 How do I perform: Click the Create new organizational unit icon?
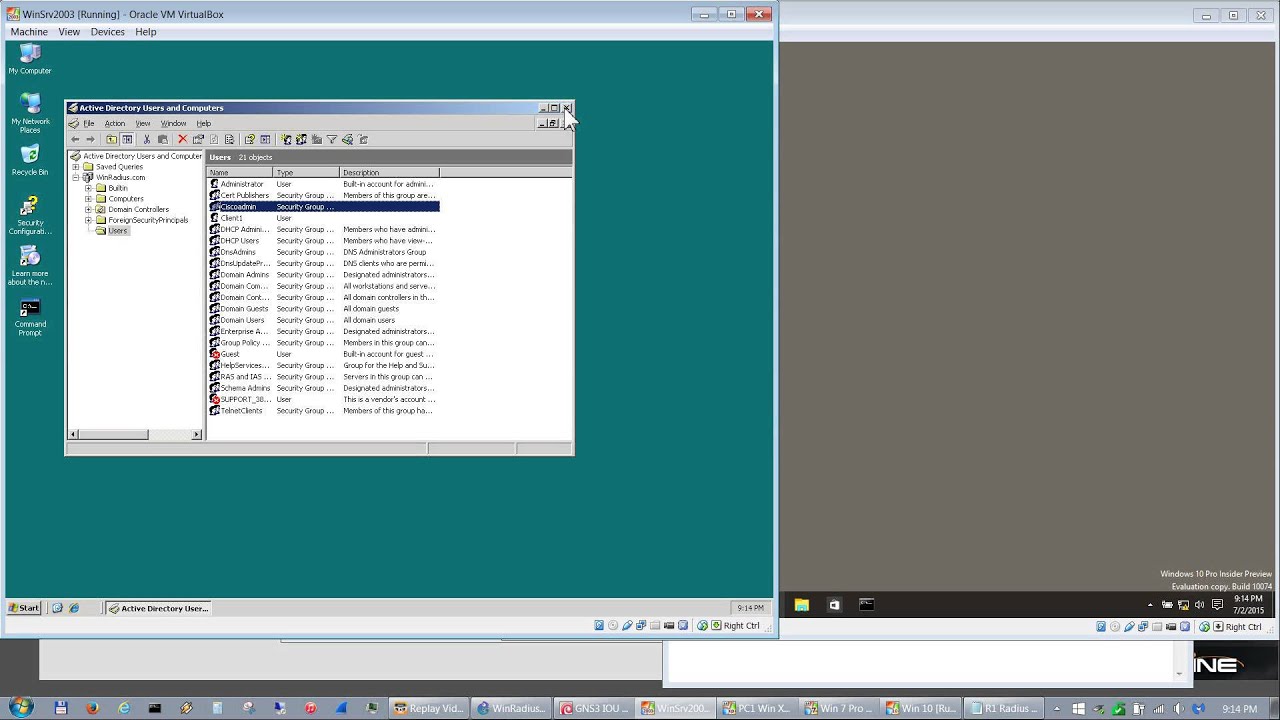click(x=317, y=139)
